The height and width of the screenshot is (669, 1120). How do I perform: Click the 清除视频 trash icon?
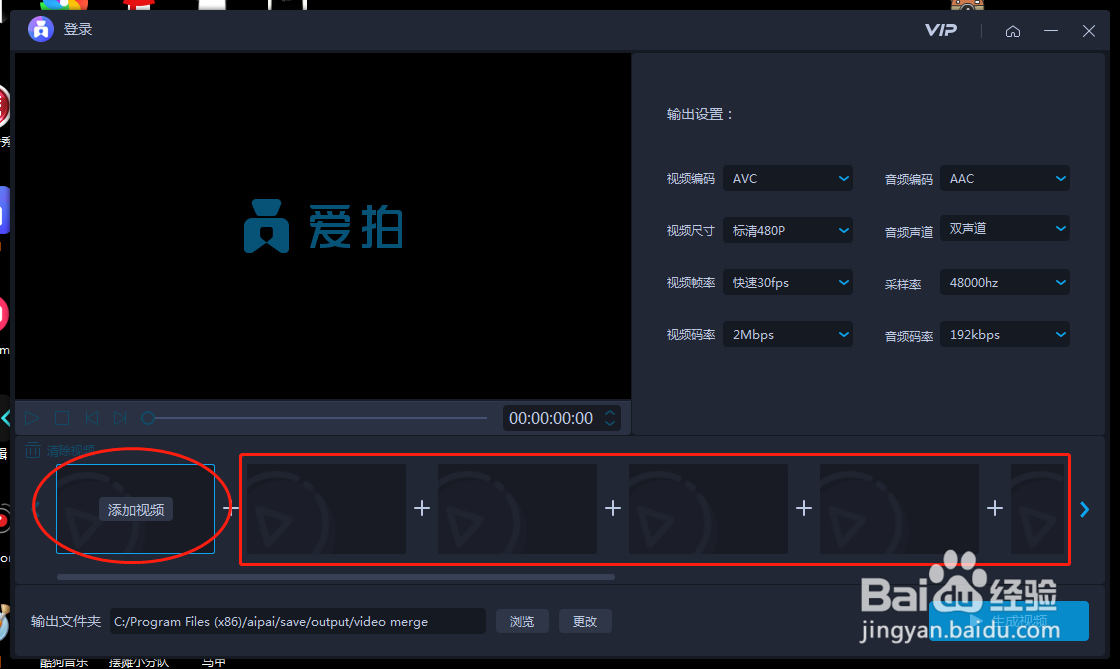33,450
